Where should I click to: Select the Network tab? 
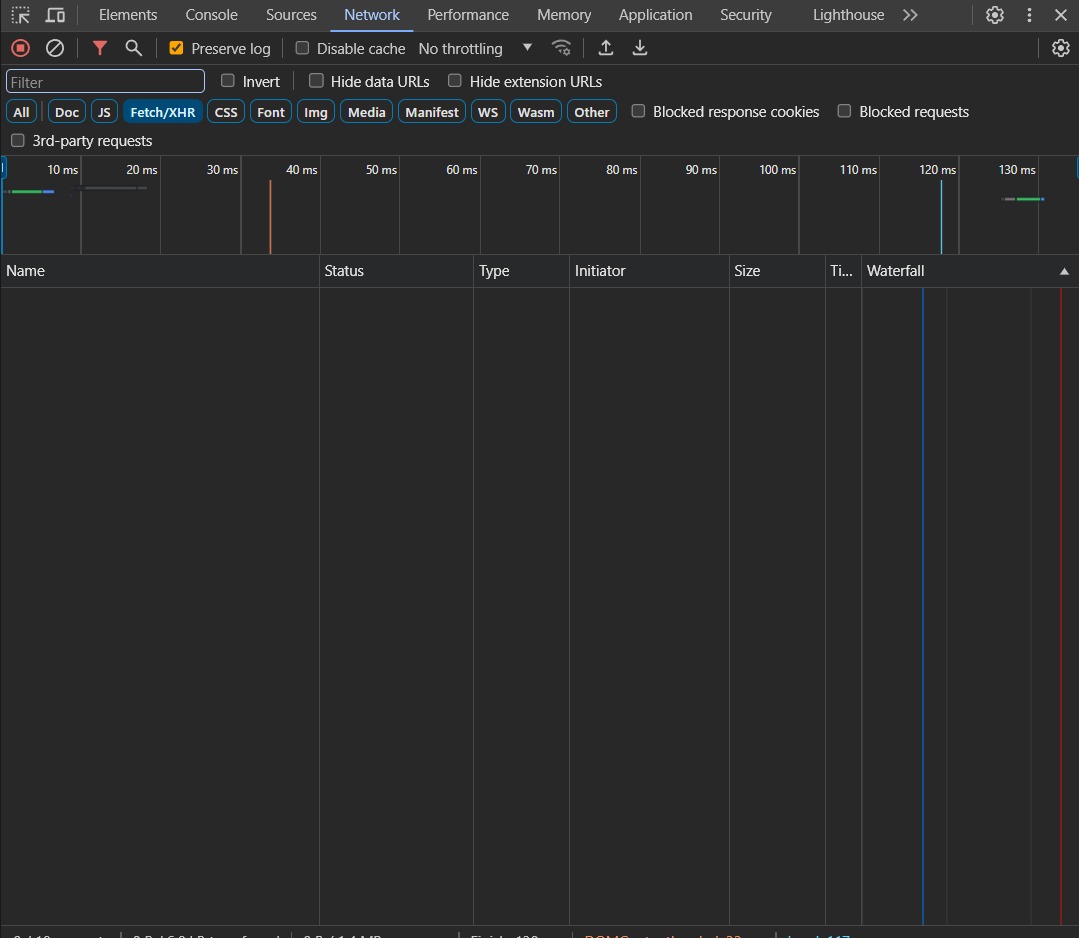[x=372, y=15]
